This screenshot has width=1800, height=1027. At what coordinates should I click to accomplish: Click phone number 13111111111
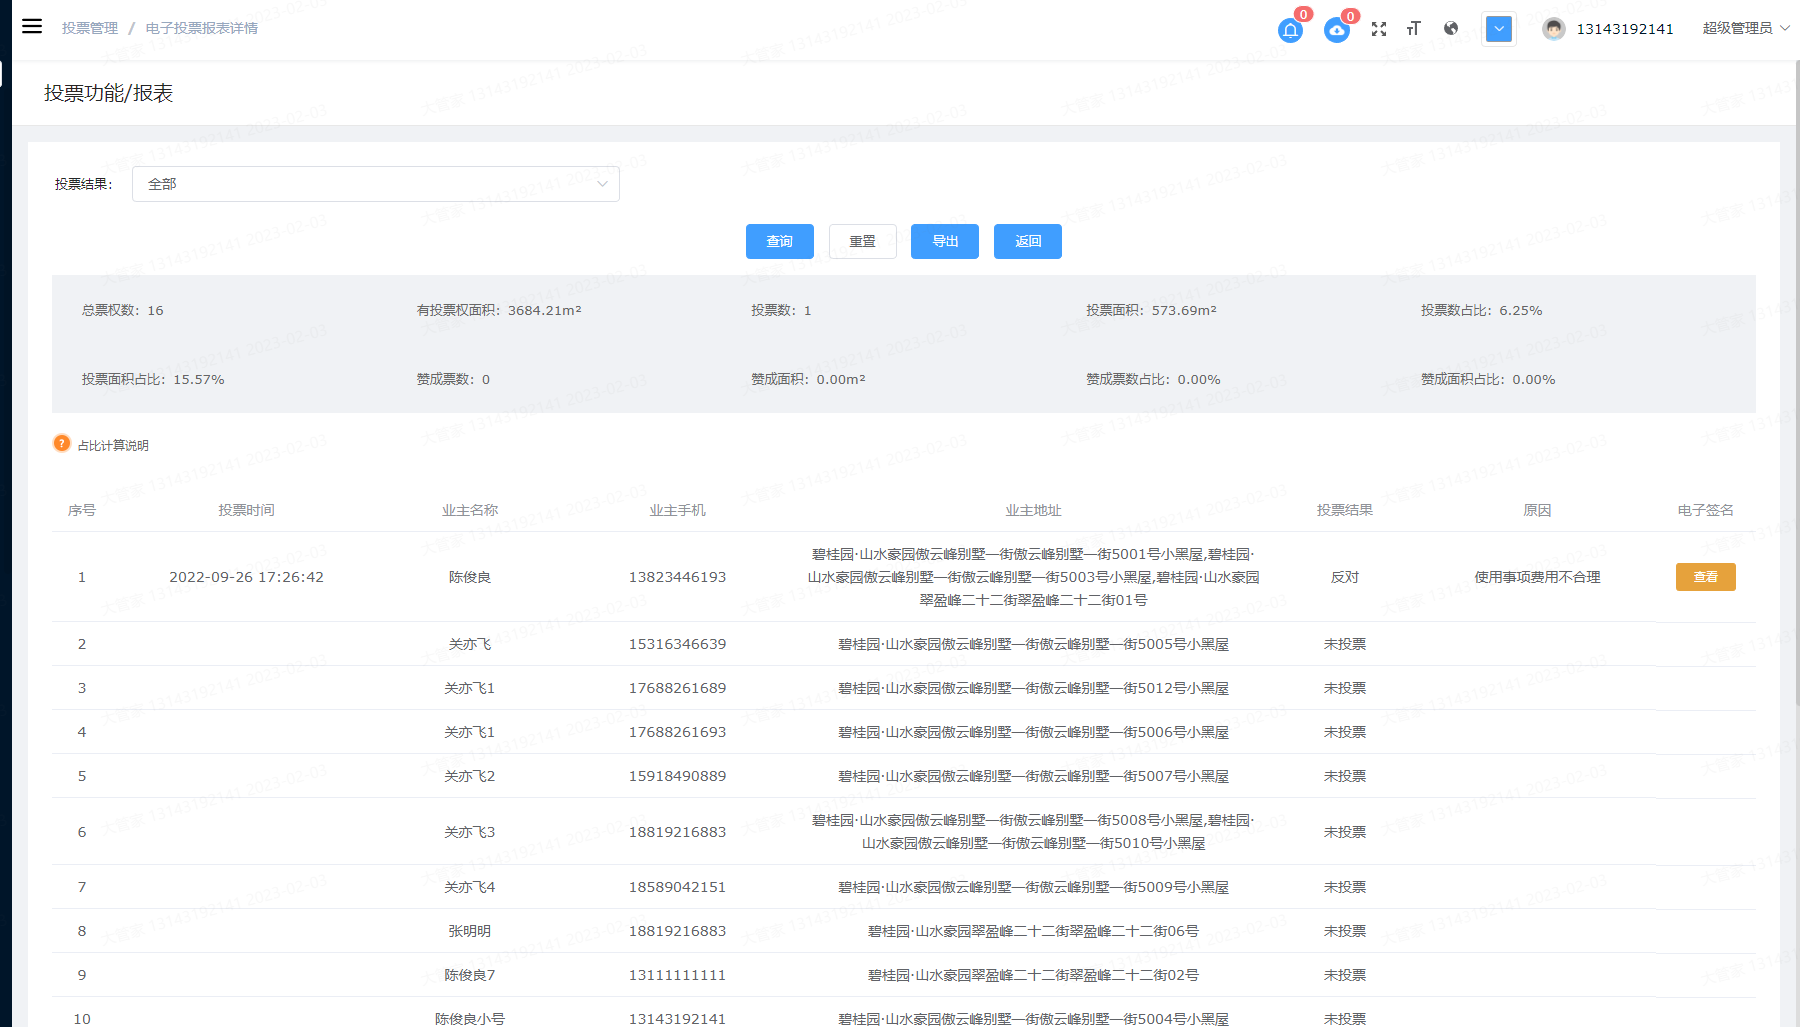click(678, 975)
